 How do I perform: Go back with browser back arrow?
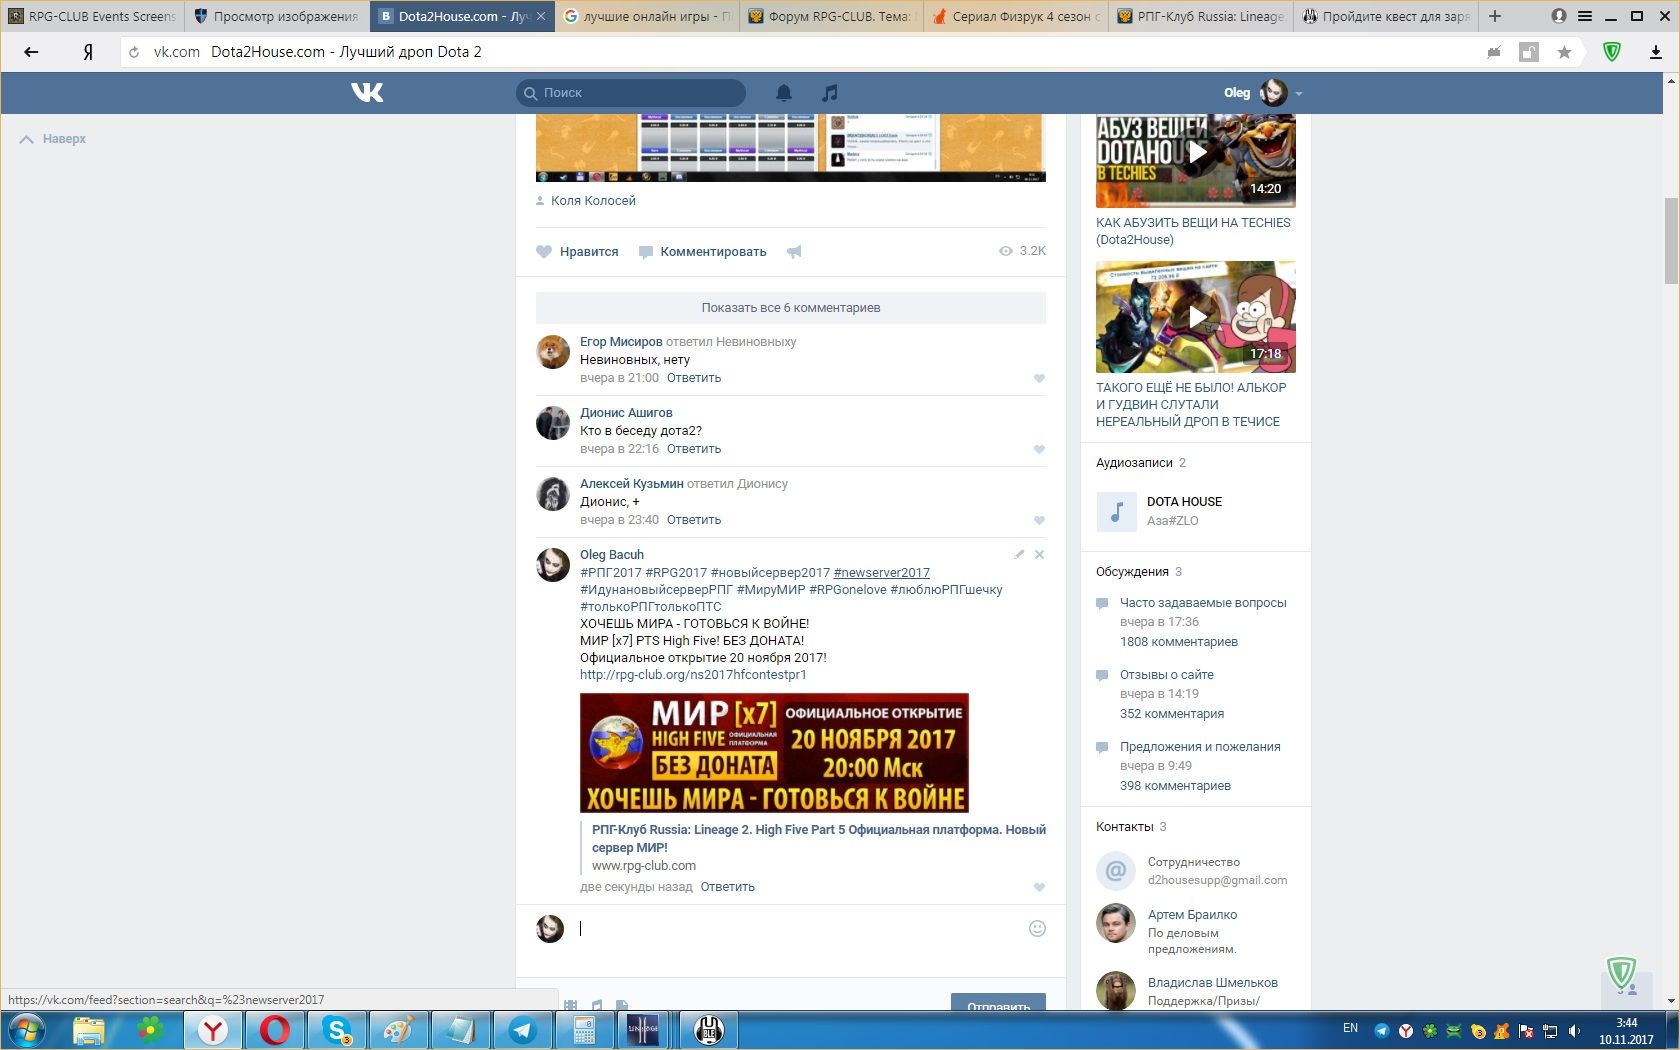click(31, 52)
